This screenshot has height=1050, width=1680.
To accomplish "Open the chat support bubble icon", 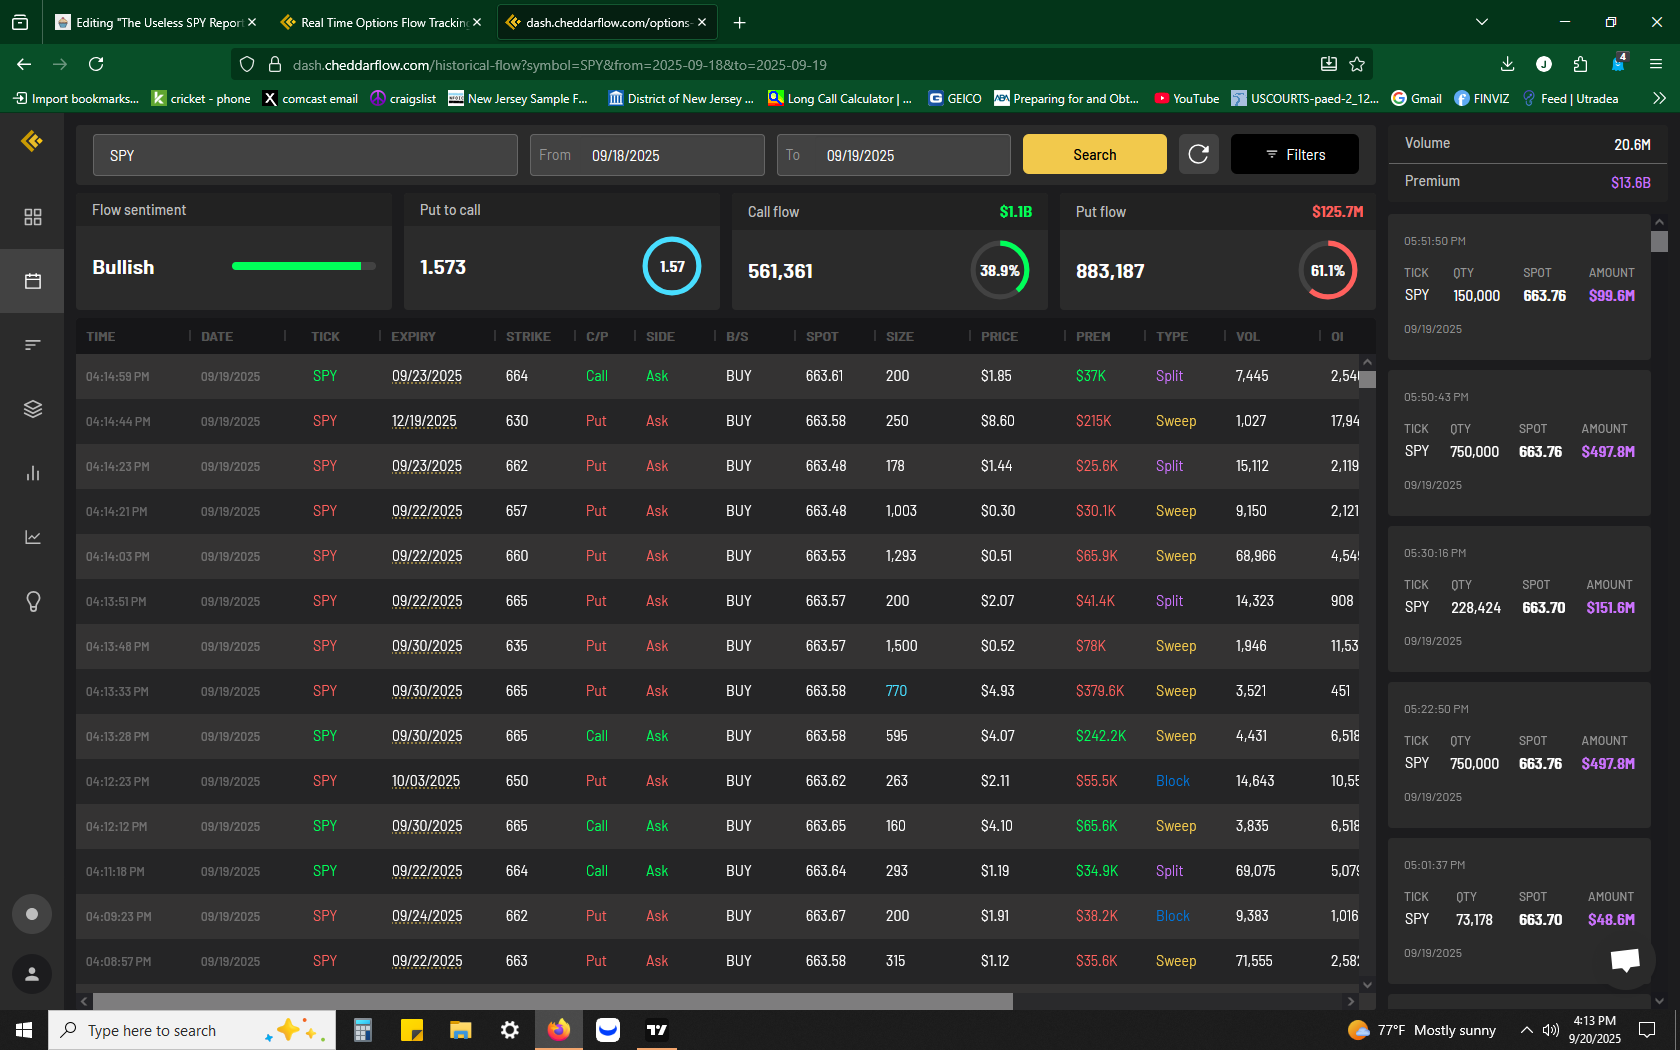I will coord(1625,960).
